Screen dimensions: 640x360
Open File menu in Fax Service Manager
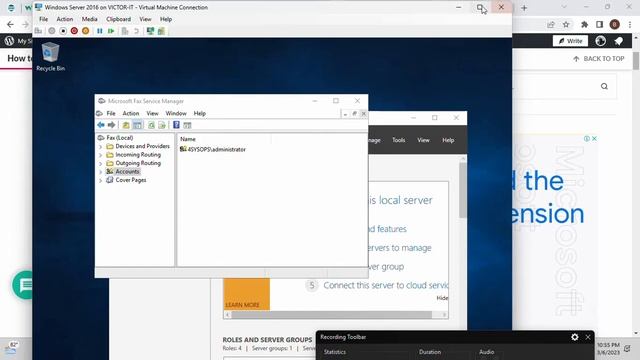click(x=111, y=113)
